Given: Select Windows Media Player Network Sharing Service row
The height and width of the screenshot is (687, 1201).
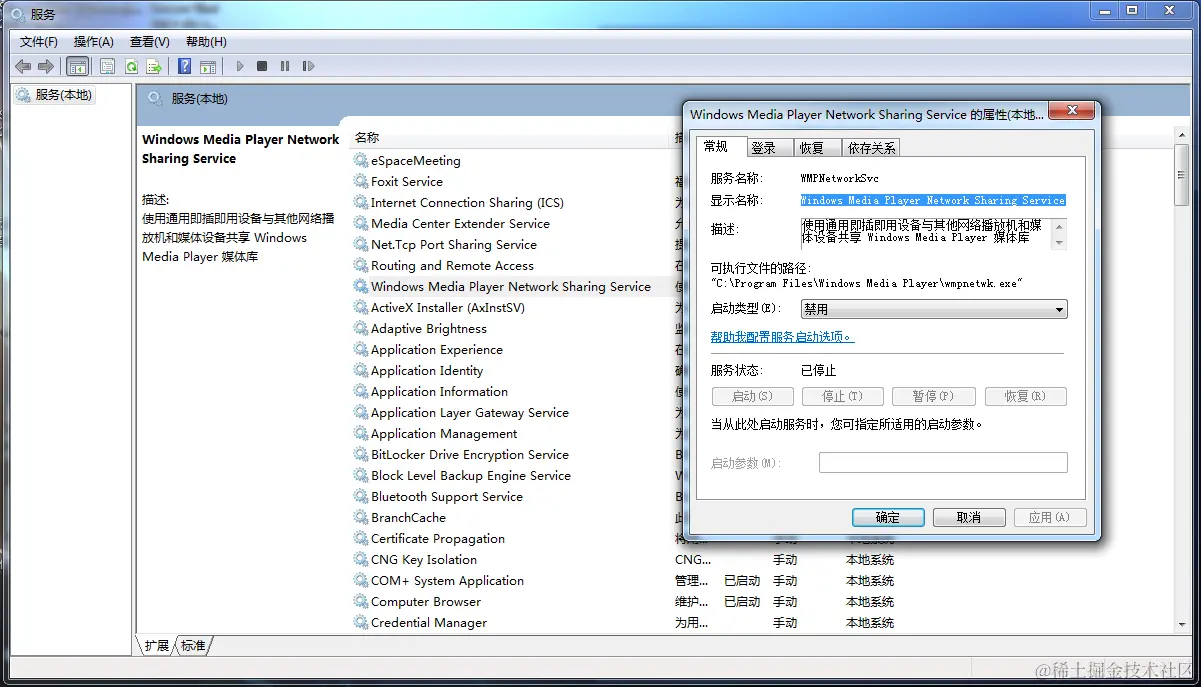Looking at the screenshot, I should tap(512, 286).
